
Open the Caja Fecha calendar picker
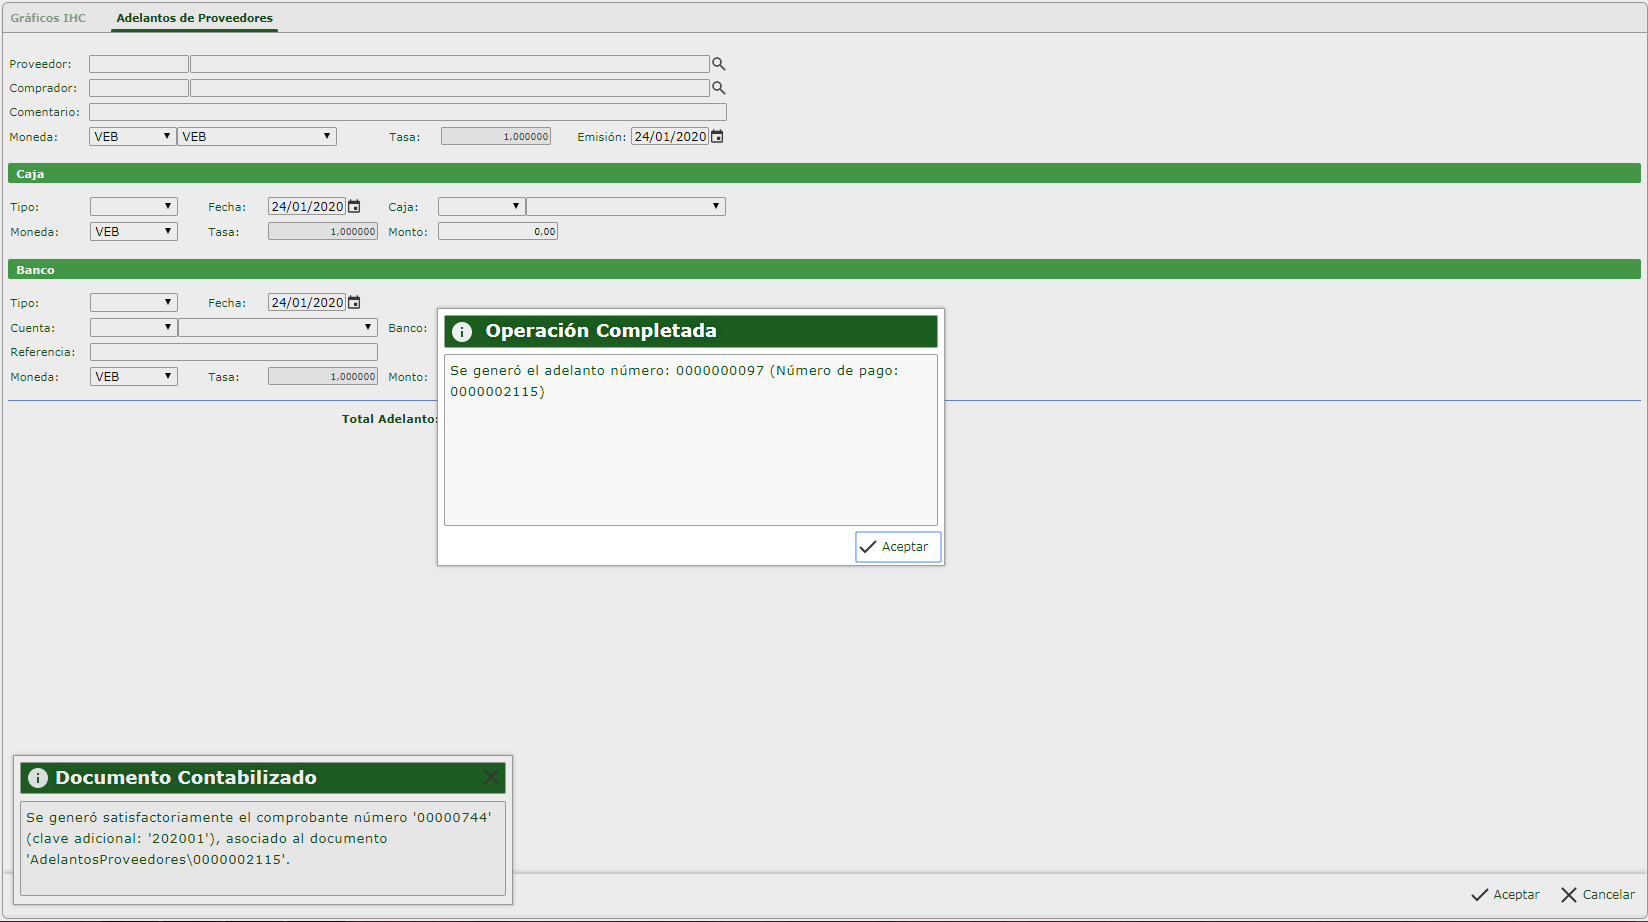[354, 207]
